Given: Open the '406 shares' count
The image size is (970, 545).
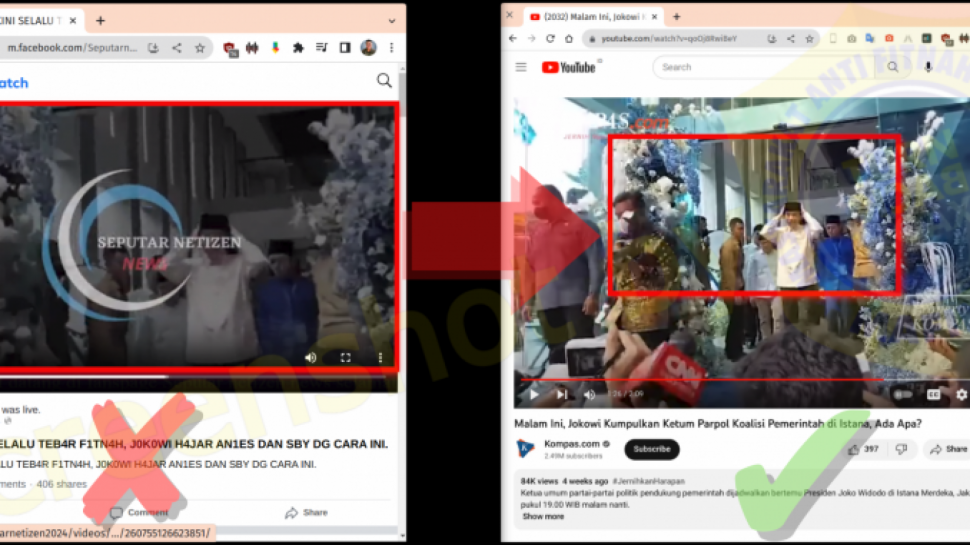Looking at the screenshot, I should click(x=62, y=484).
